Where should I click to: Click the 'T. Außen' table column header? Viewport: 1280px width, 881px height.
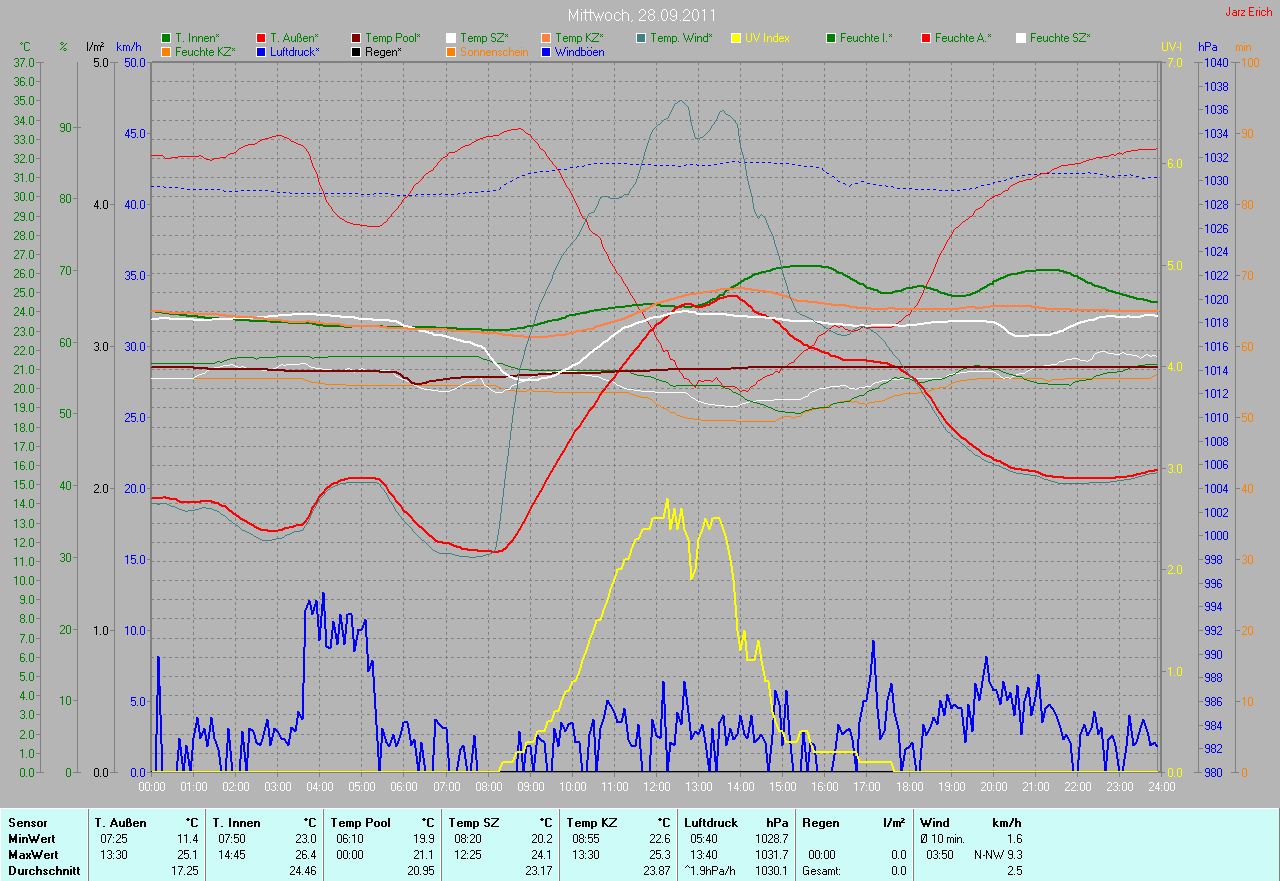(120, 823)
